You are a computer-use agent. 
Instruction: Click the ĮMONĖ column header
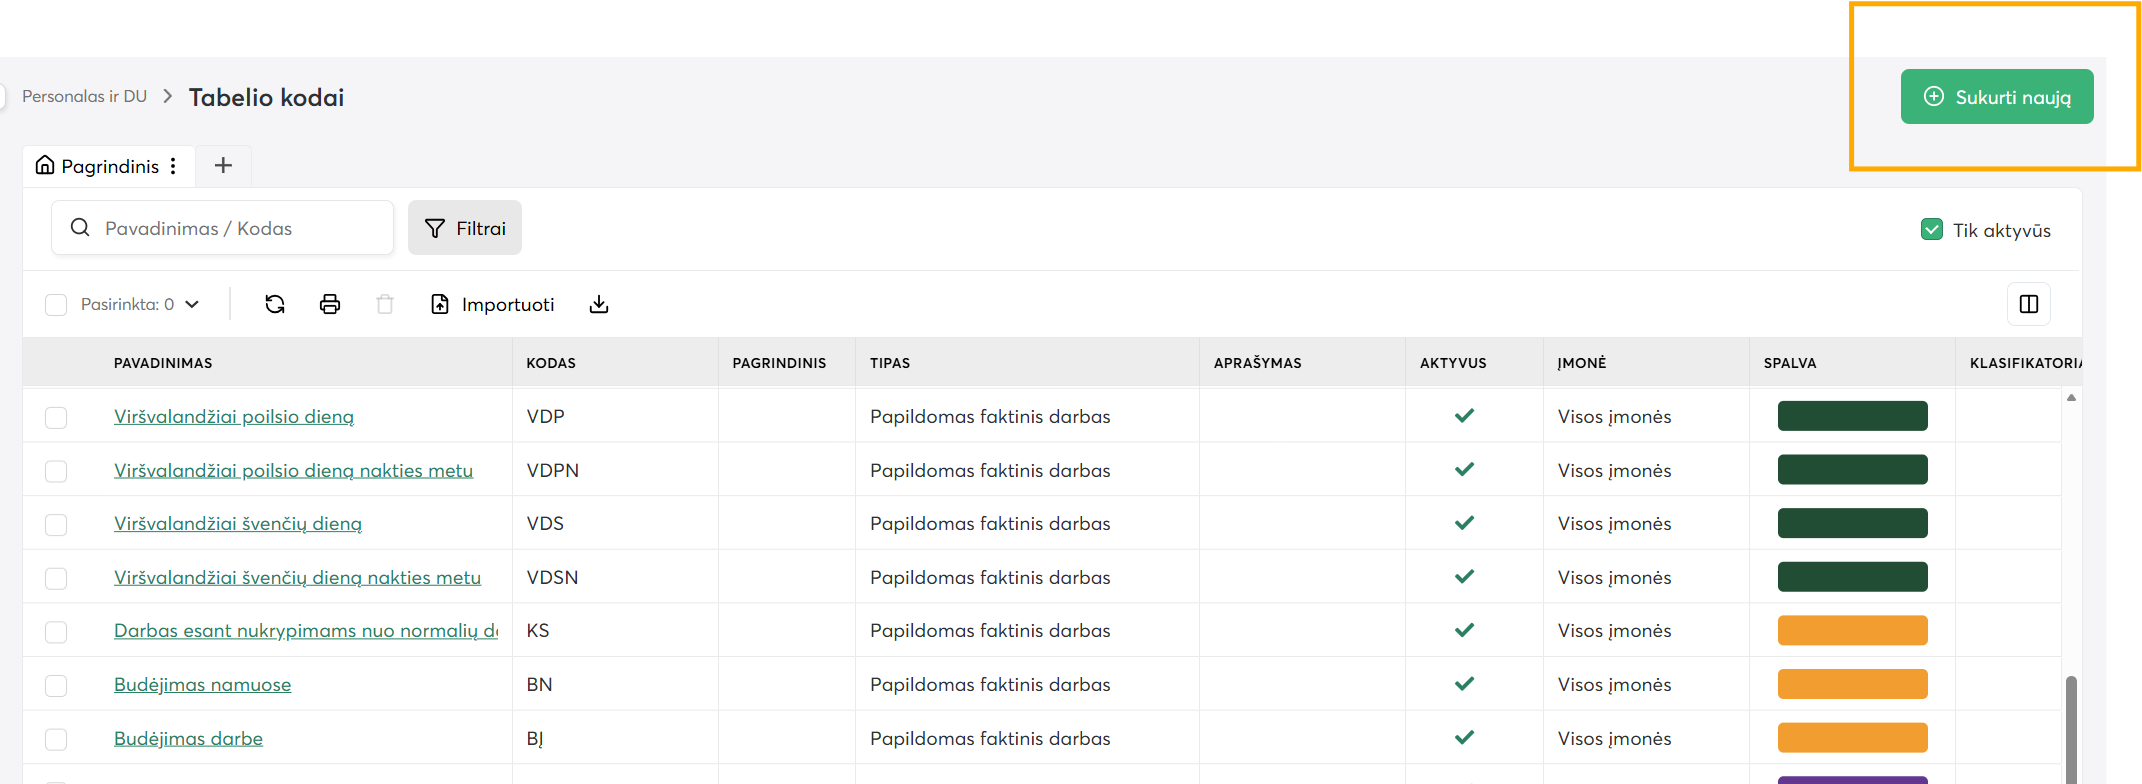1582,363
